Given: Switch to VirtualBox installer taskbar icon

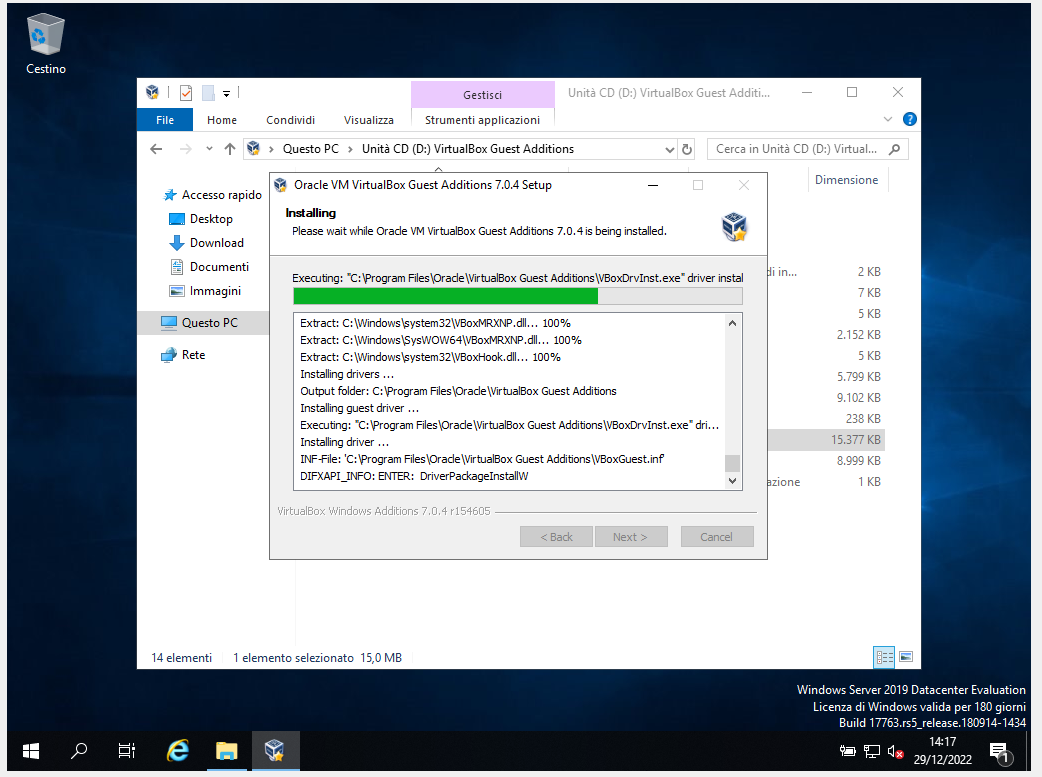Looking at the screenshot, I should (275, 751).
